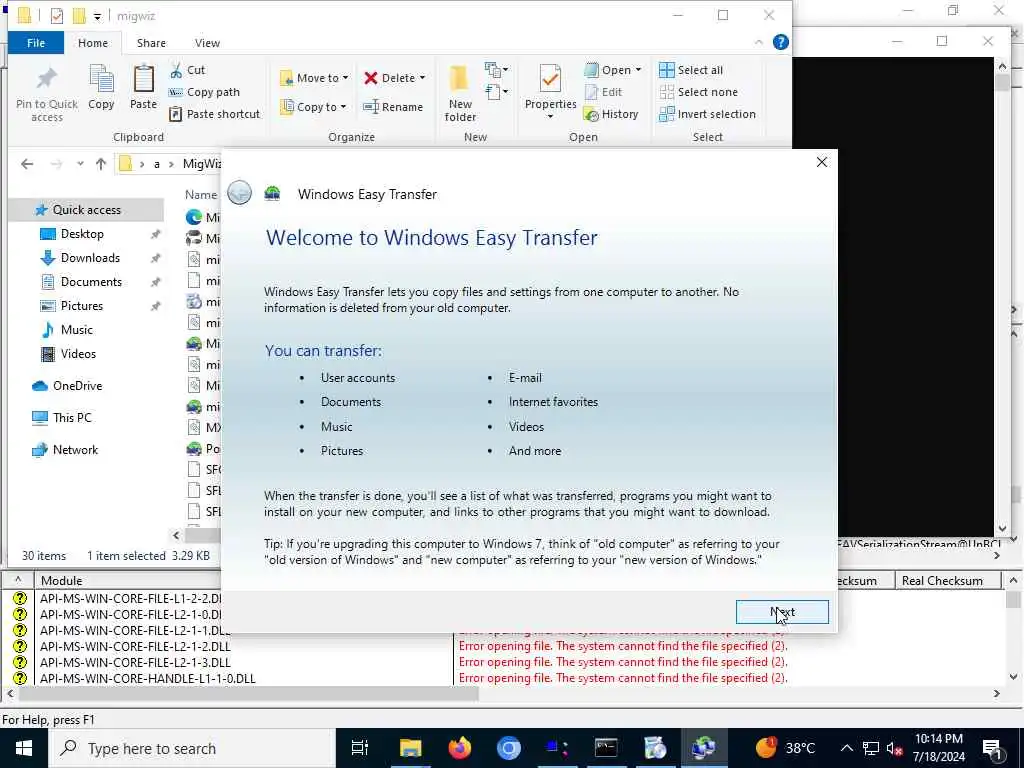Click the volume icon in system tray
This screenshot has height=768, width=1024.
click(x=894, y=749)
